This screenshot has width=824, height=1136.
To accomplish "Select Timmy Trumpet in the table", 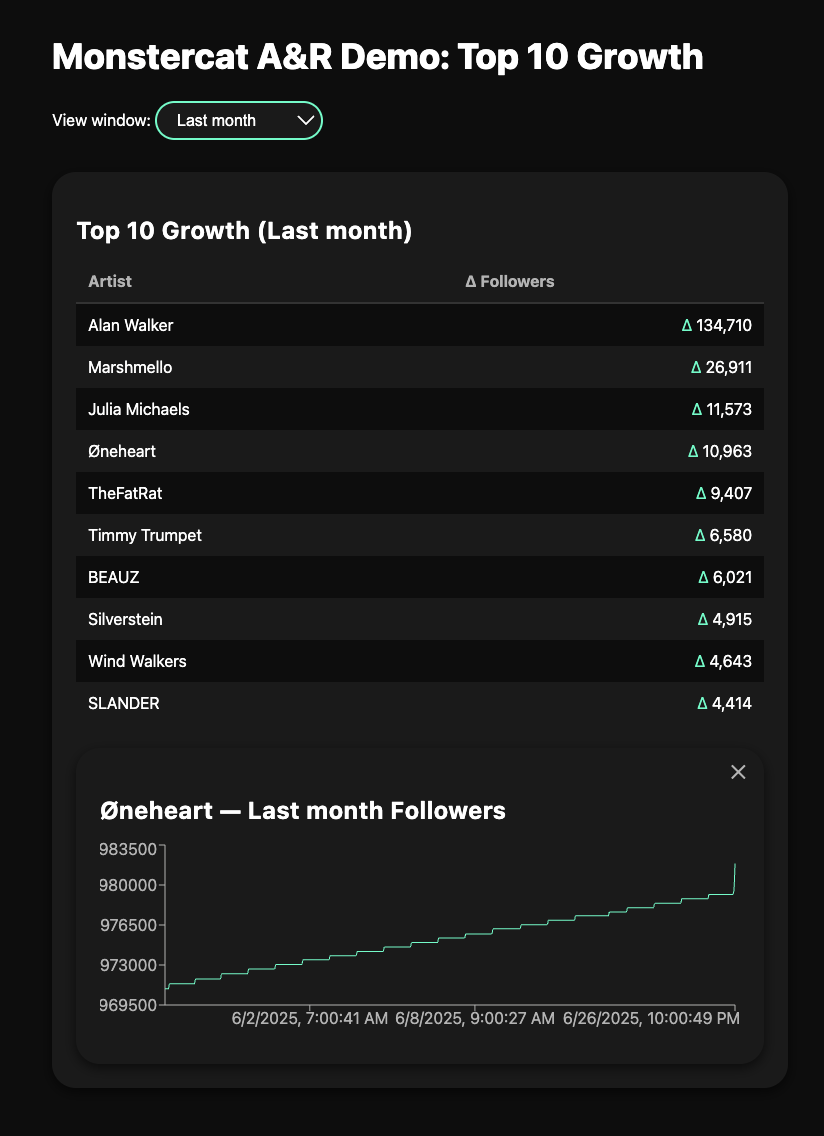I will pos(420,535).
